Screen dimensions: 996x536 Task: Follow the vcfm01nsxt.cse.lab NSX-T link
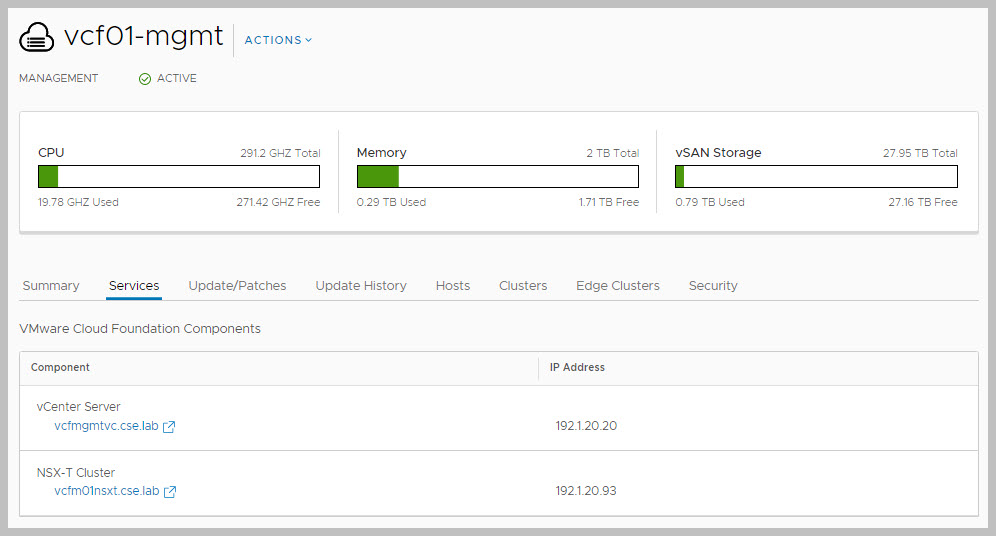(107, 491)
